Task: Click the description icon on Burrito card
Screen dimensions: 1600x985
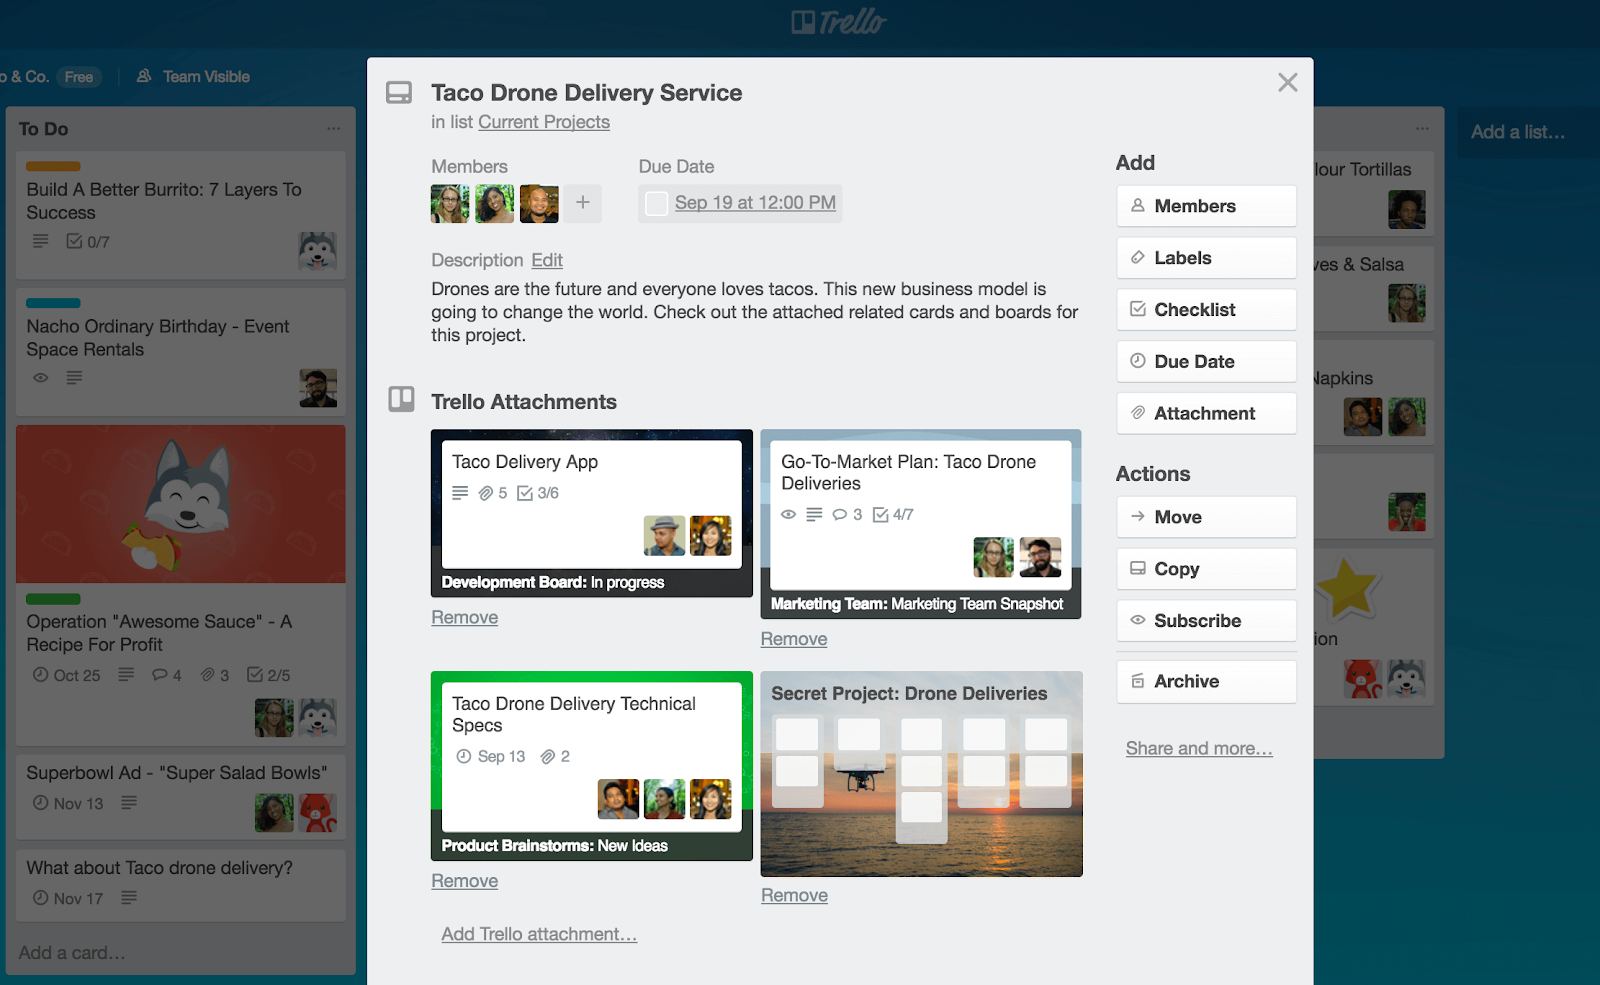Action: (40, 241)
